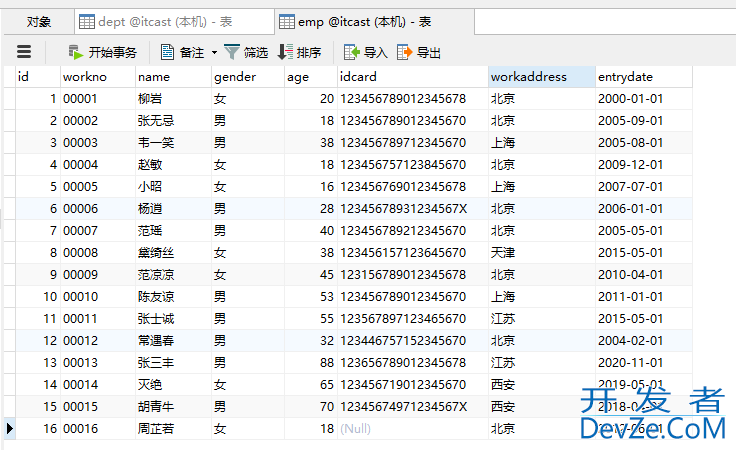Screen dimensions: 736x450
Task: Open the hamburger menu icon
Action: [x=24, y=52]
